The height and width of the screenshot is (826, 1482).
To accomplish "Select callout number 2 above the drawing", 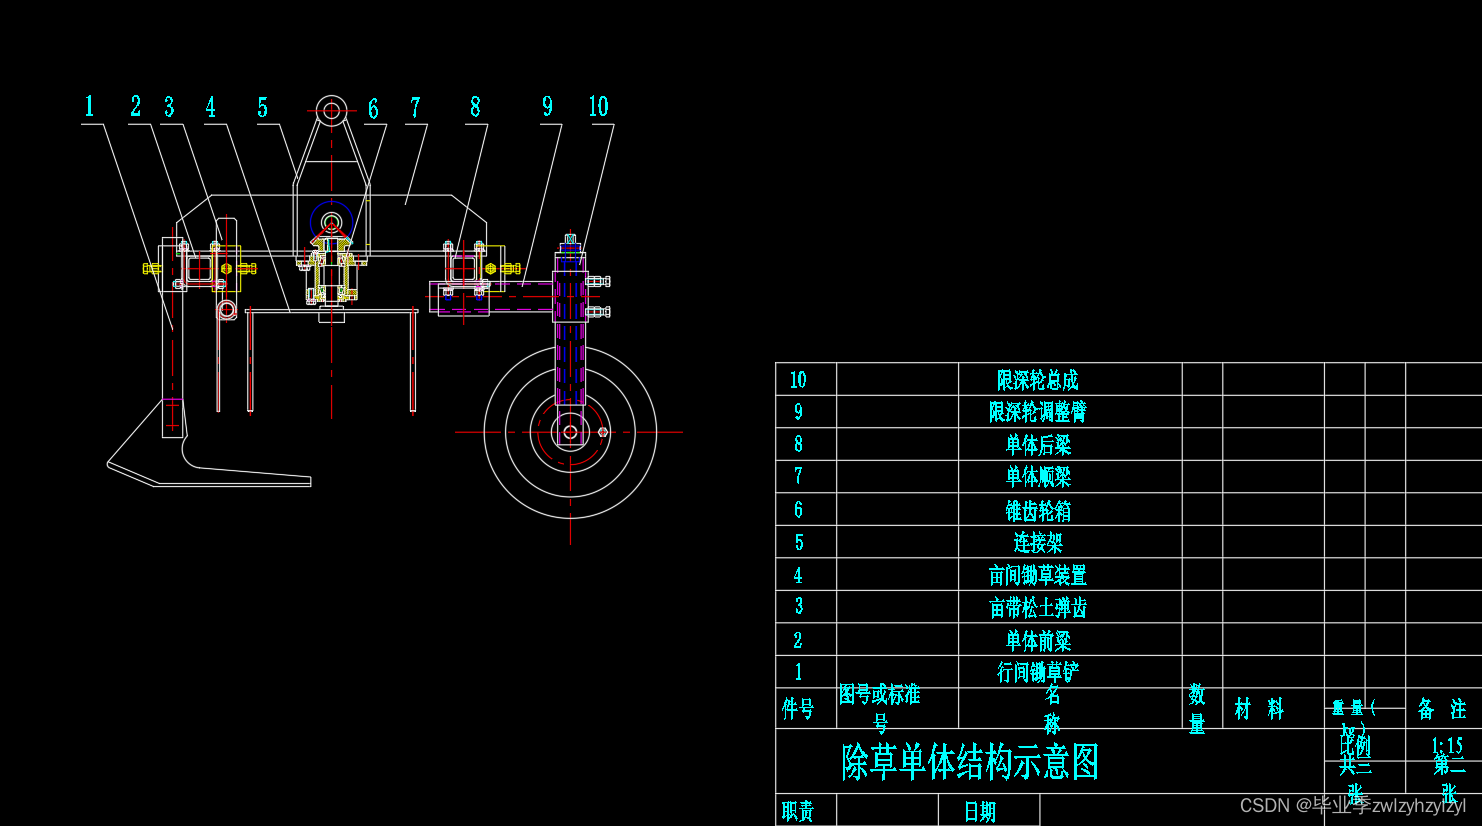I will tap(135, 106).
